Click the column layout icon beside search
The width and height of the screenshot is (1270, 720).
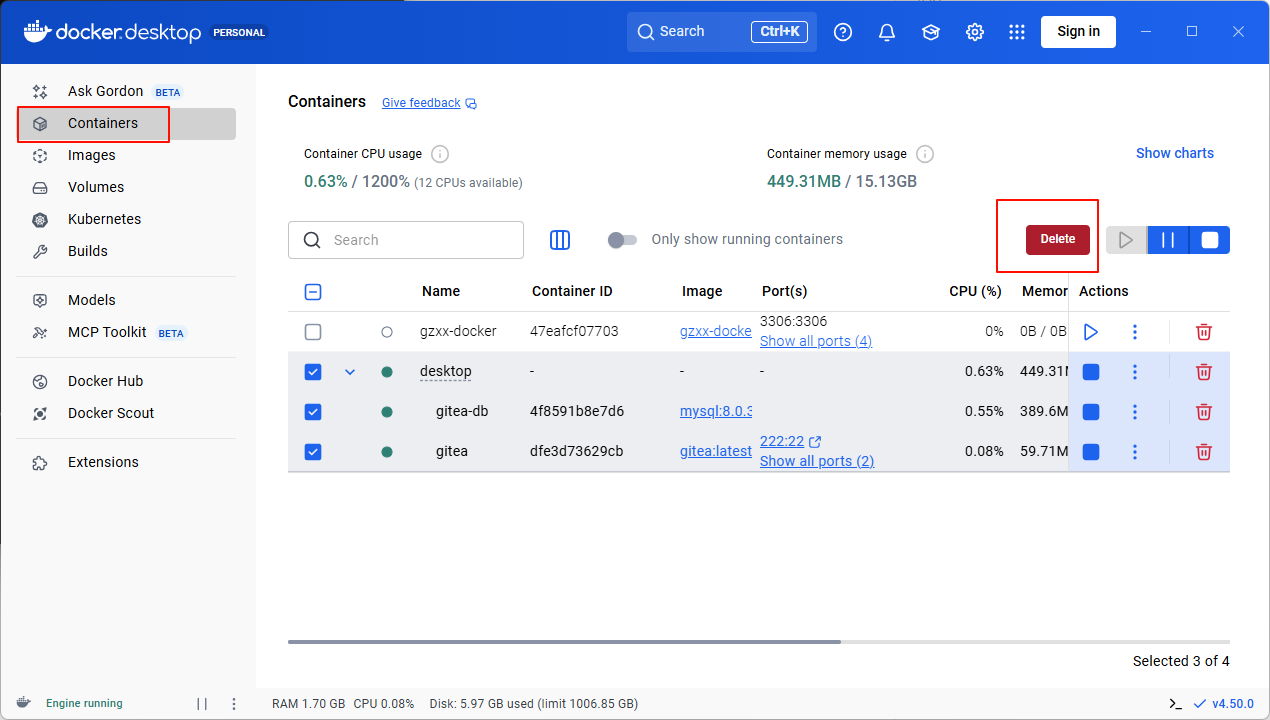click(560, 240)
